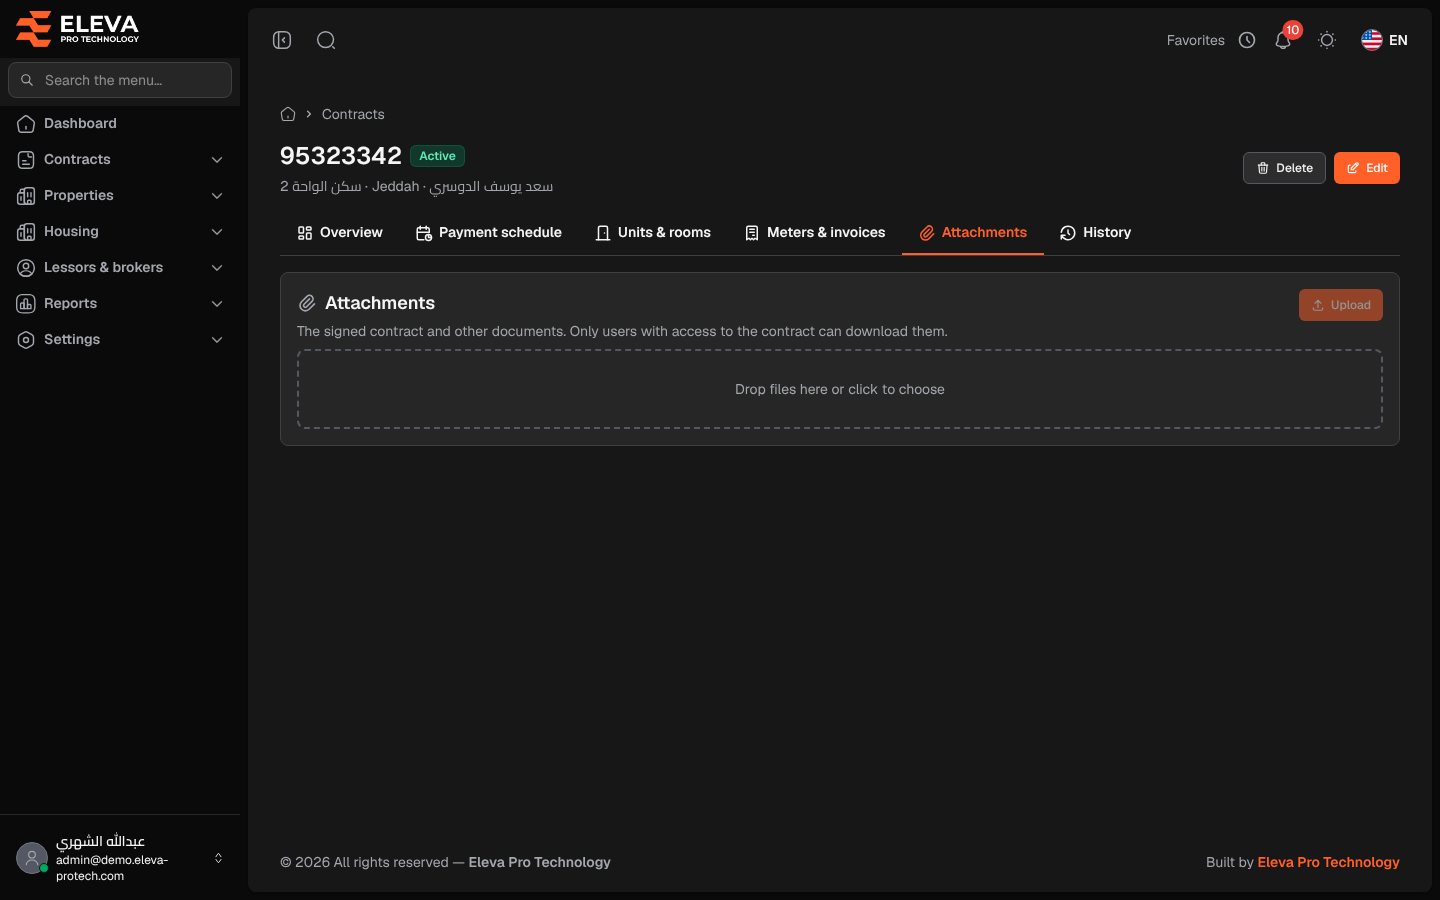Open search using the magnifier icon in header
The height and width of the screenshot is (900, 1440).
326,40
